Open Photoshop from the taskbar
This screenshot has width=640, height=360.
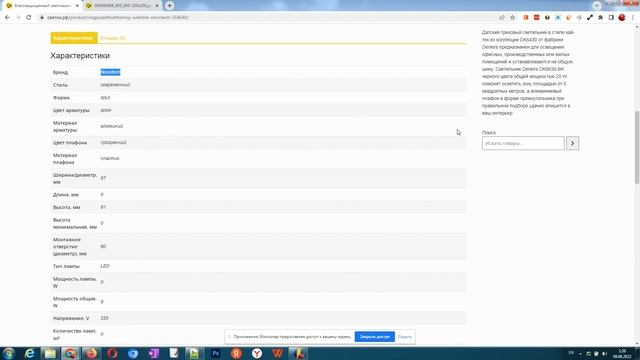pyautogui.click(x=216, y=353)
